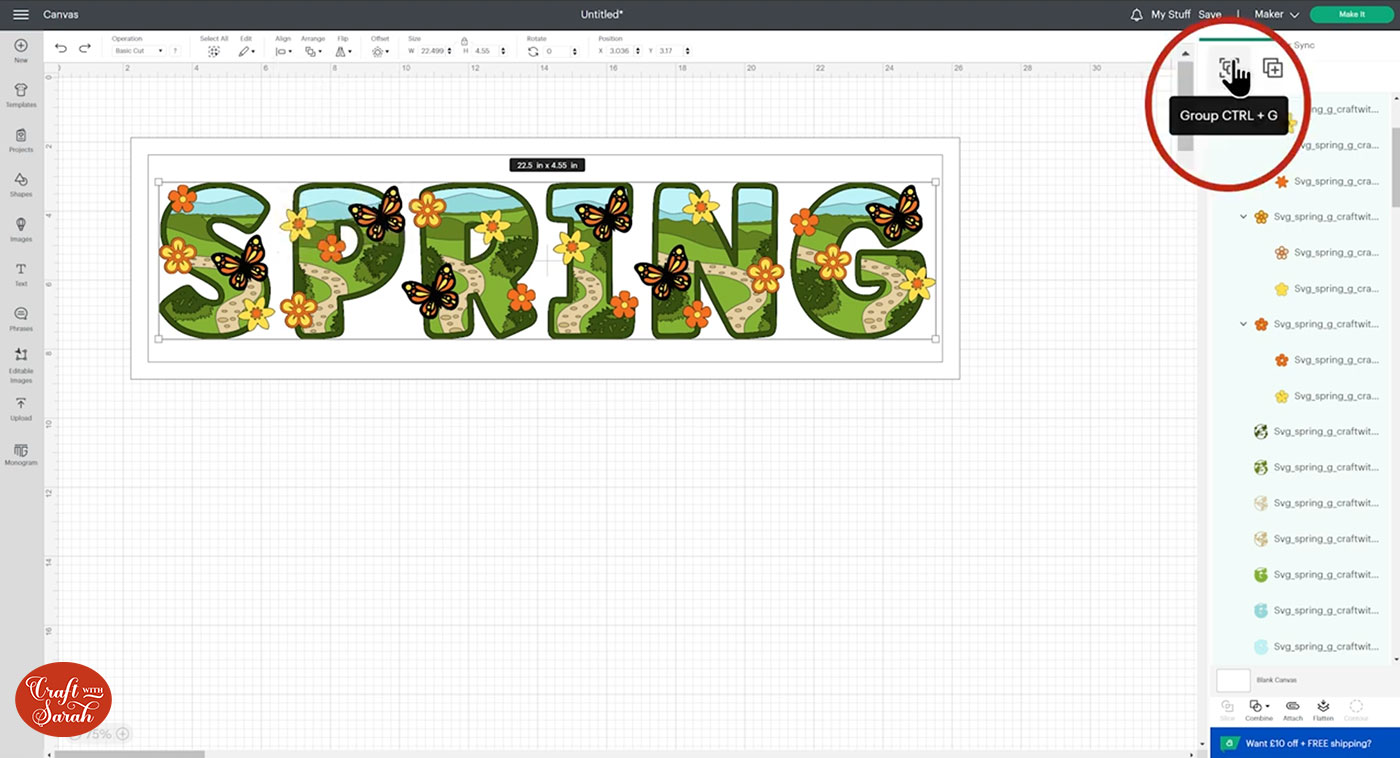1400x758 pixels.
Task: Toggle the size aspect ratio lock
Action: (464, 41)
